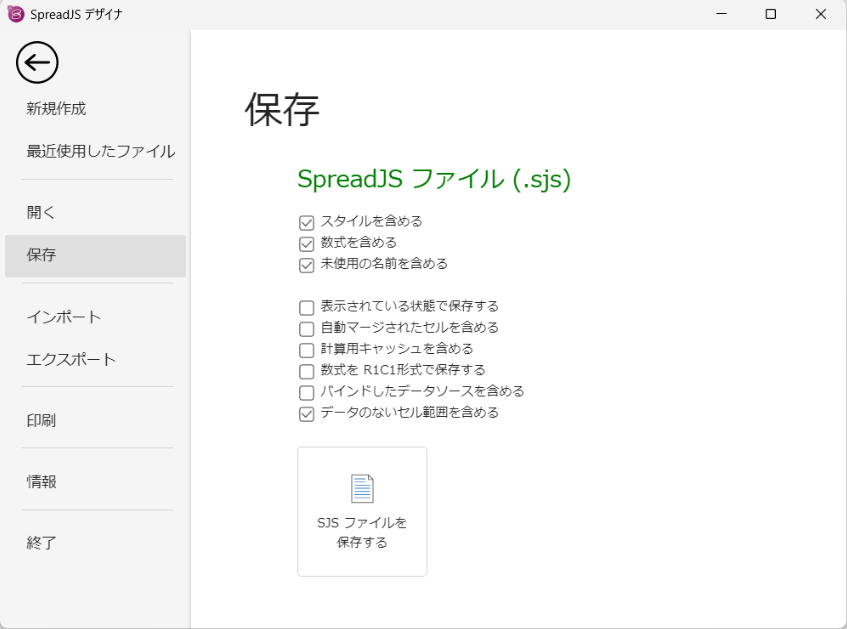The height and width of the screenshot is (629, 847).
Task: Click SJS ファイルを保存する button text
Action: tap(362, 532)
